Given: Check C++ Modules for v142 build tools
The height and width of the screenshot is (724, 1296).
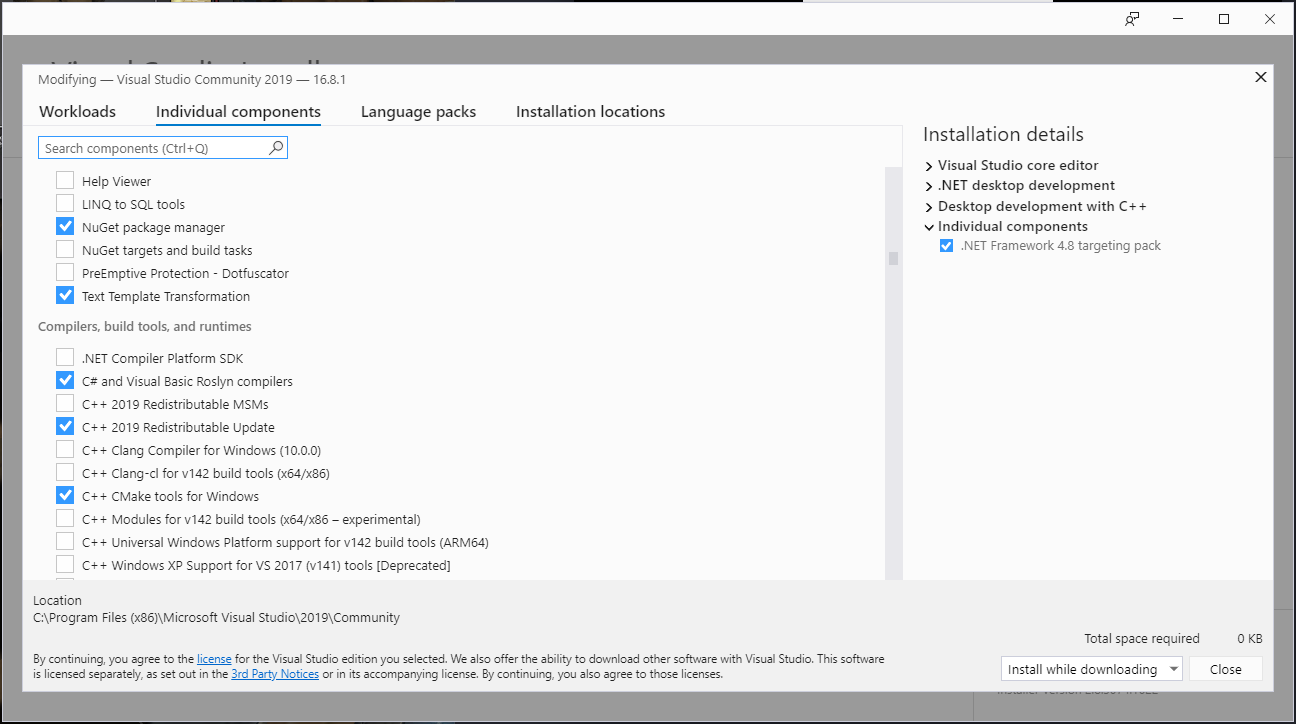Looking at the screenshot, I should 65,519.
